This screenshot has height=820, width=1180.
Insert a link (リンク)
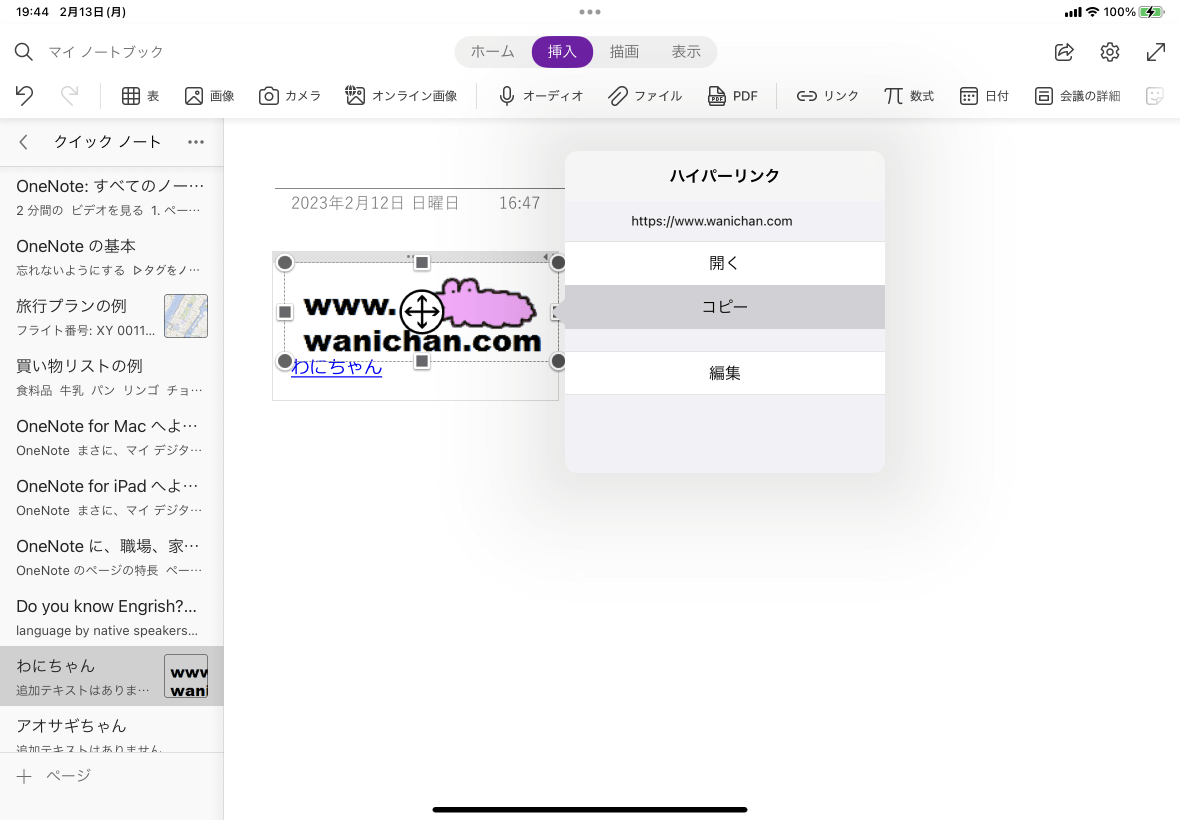pyautogui.click(x=827, y=96)
